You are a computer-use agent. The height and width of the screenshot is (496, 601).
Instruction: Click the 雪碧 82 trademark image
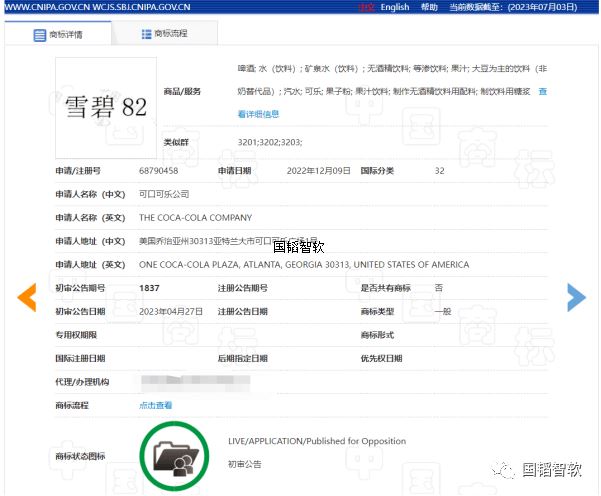click(x=106, y=108)
